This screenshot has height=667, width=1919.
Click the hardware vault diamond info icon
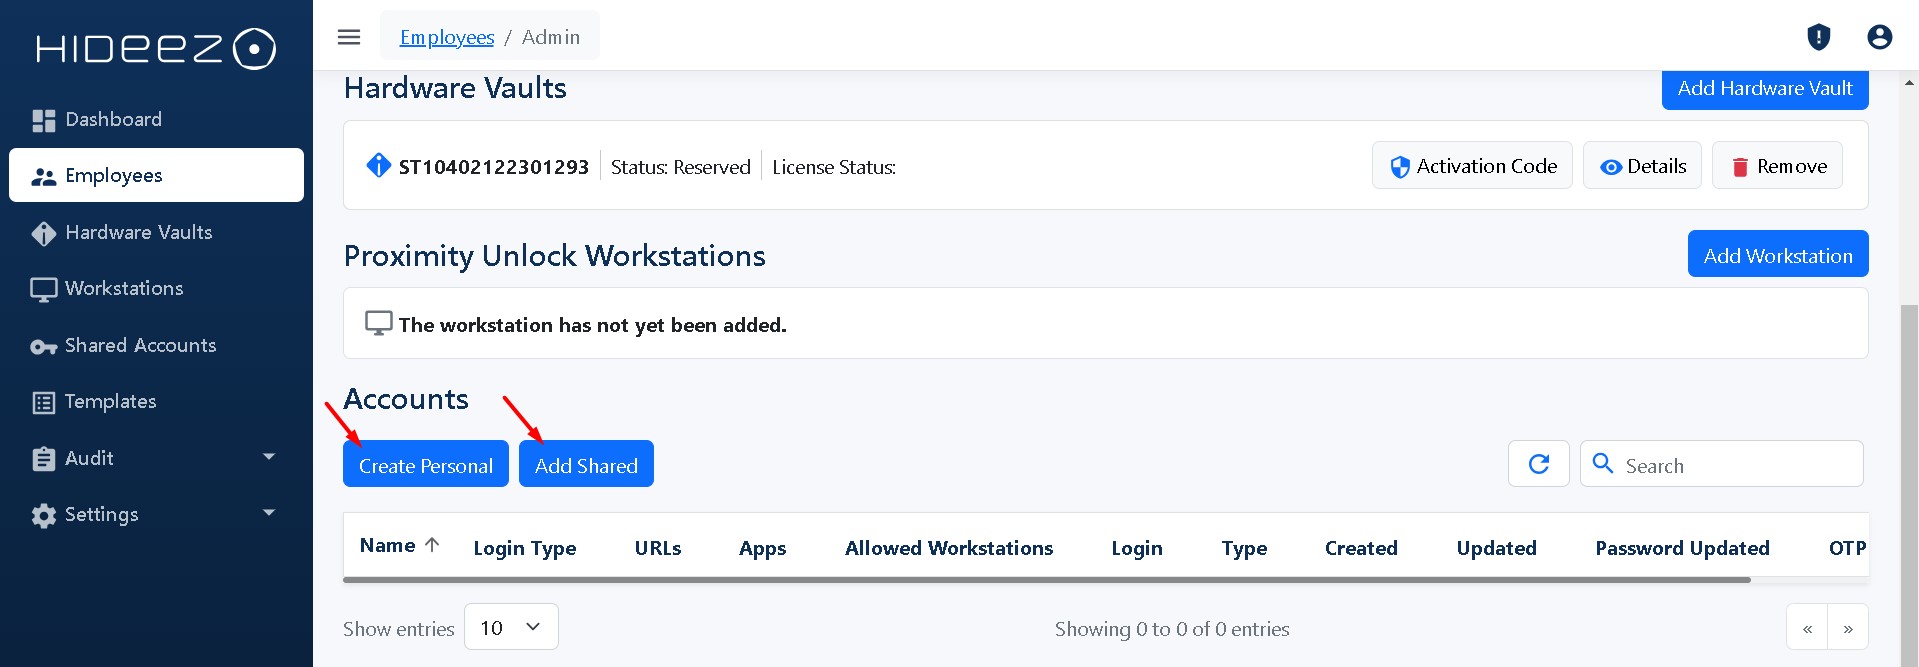pyautogui.click(x=378, y=165)
